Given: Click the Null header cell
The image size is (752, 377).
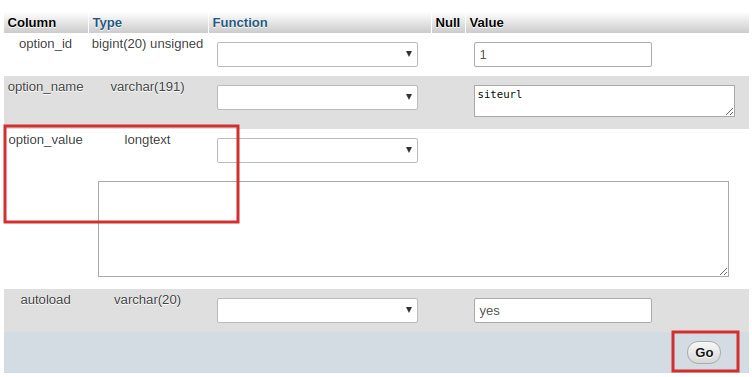Looking at the screenshot, I should [x=447, y=23].
